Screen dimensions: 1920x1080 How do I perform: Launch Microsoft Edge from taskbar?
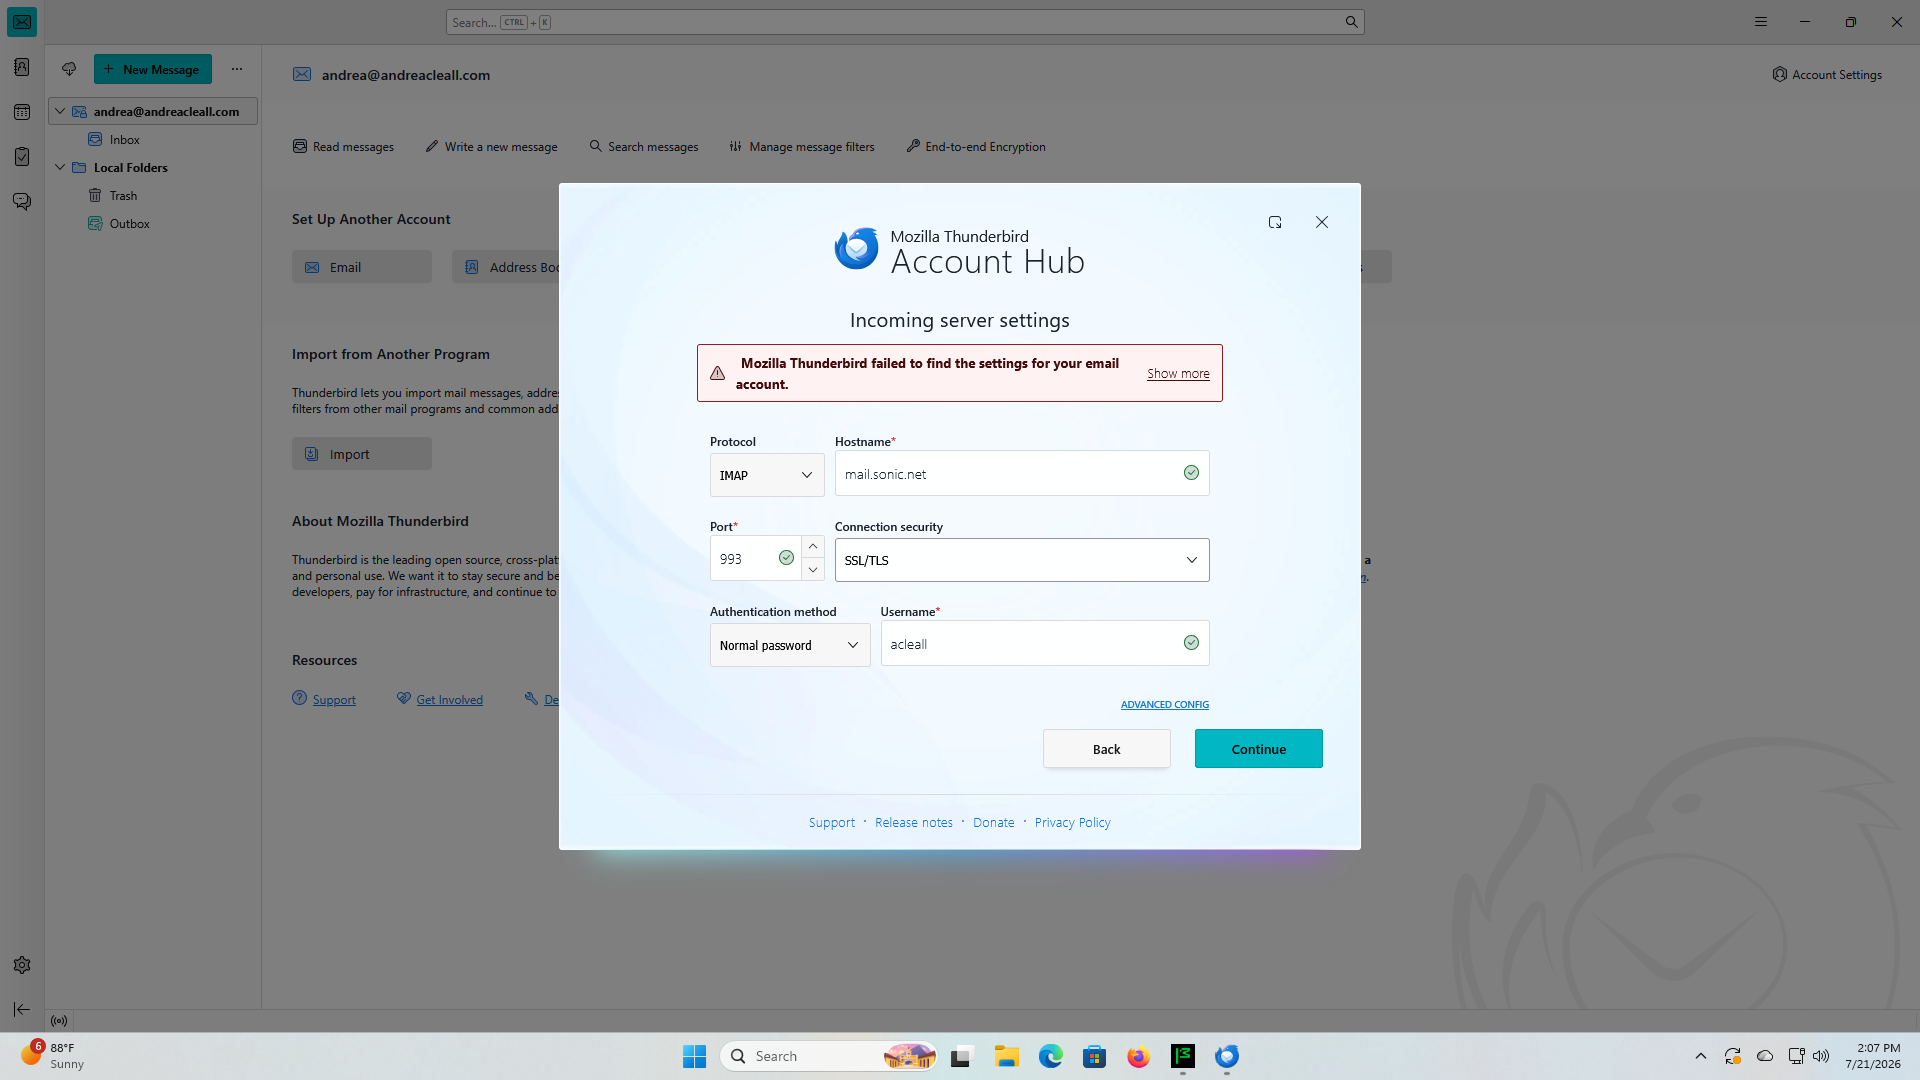click(x=1050, y=1056)
